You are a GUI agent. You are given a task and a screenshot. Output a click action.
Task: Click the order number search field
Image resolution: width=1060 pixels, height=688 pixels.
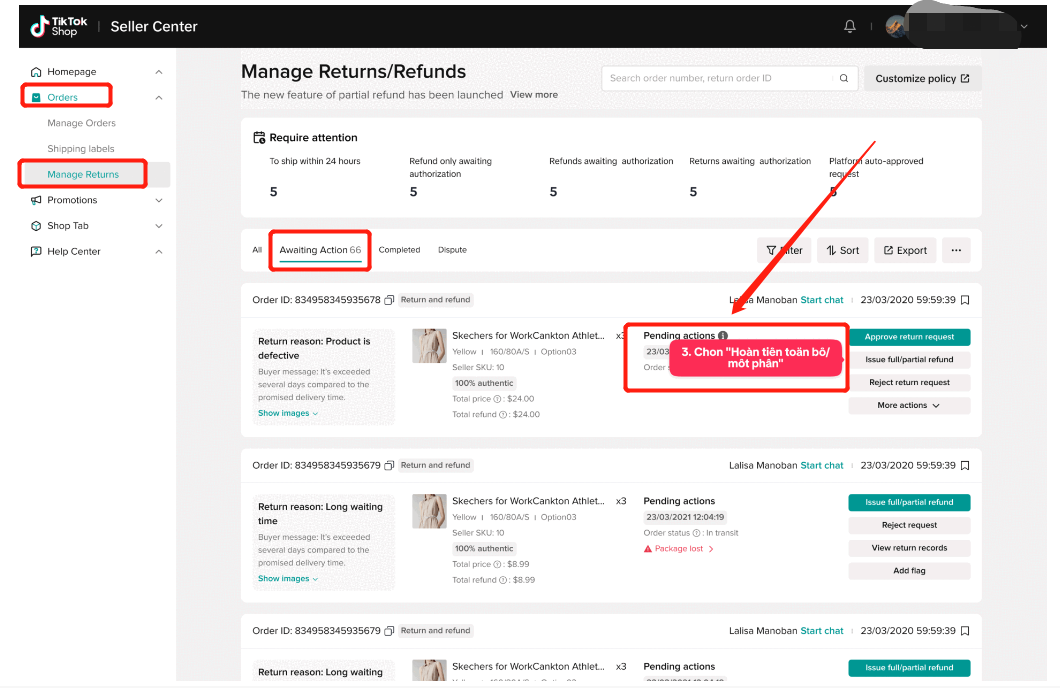pos(720,78)
